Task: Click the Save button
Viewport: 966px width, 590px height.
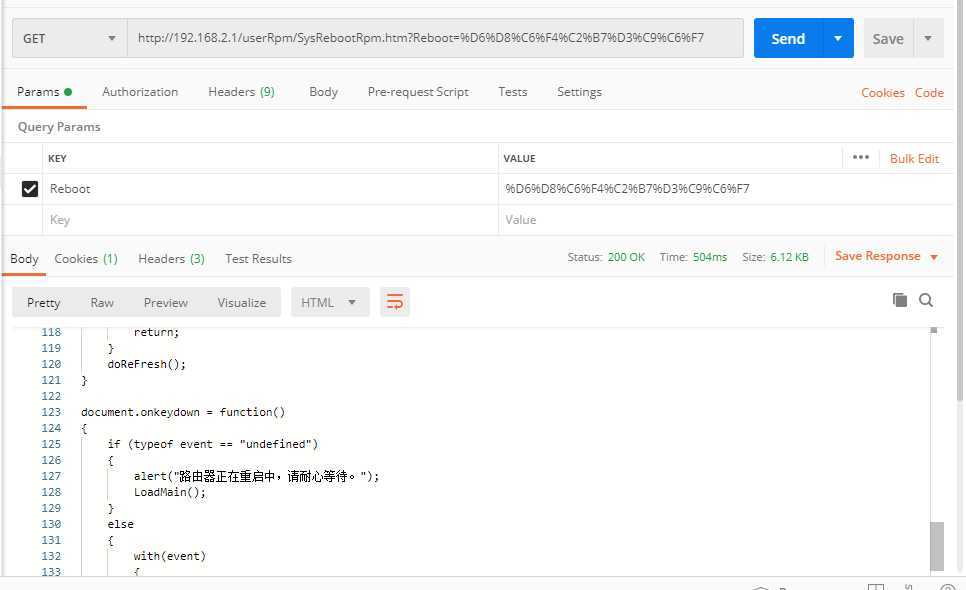Action: tap(888, 38)
